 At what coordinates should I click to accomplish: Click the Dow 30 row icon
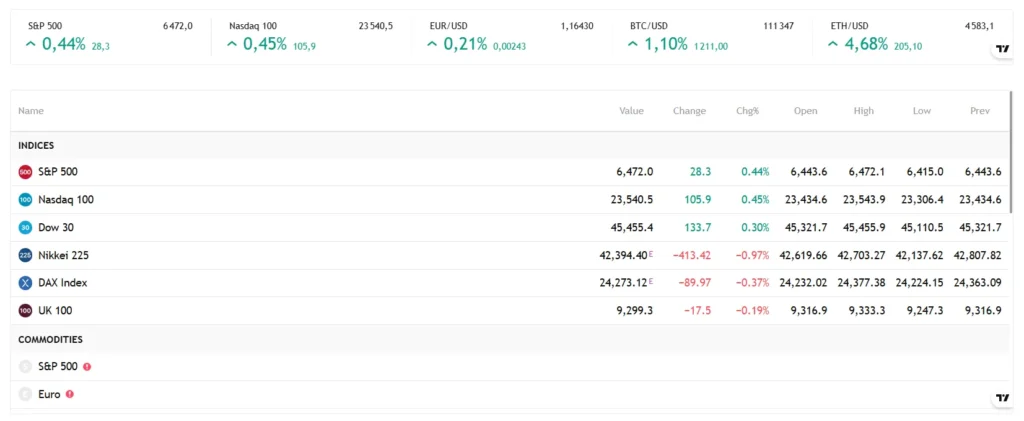tap(25, 228)
